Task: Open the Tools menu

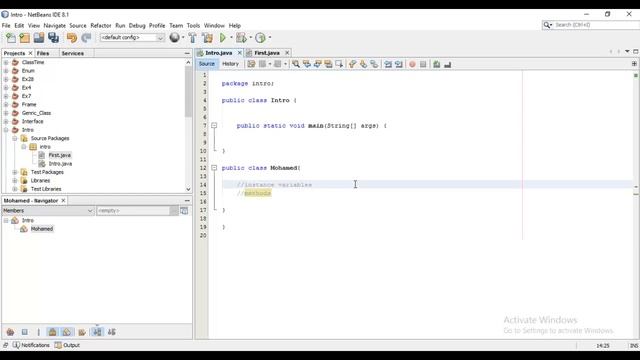Action: coord(193,25)
